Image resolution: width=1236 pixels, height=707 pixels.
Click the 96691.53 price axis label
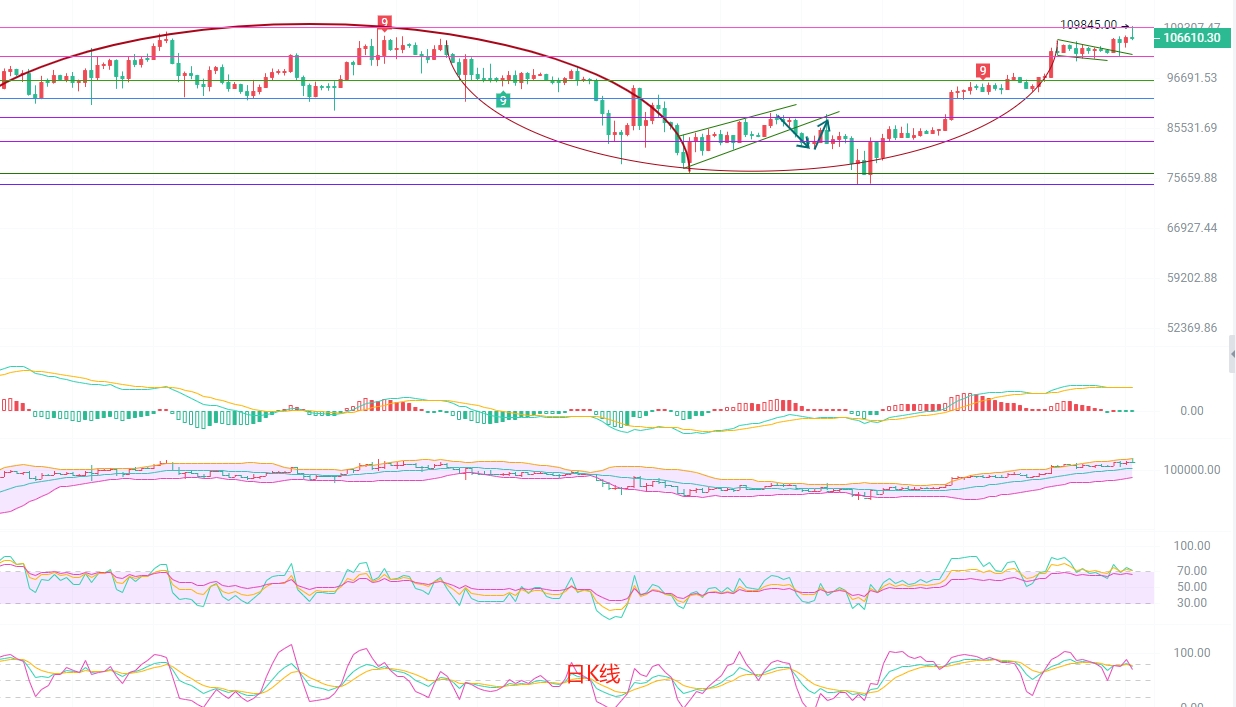[x=1191, y=78]
